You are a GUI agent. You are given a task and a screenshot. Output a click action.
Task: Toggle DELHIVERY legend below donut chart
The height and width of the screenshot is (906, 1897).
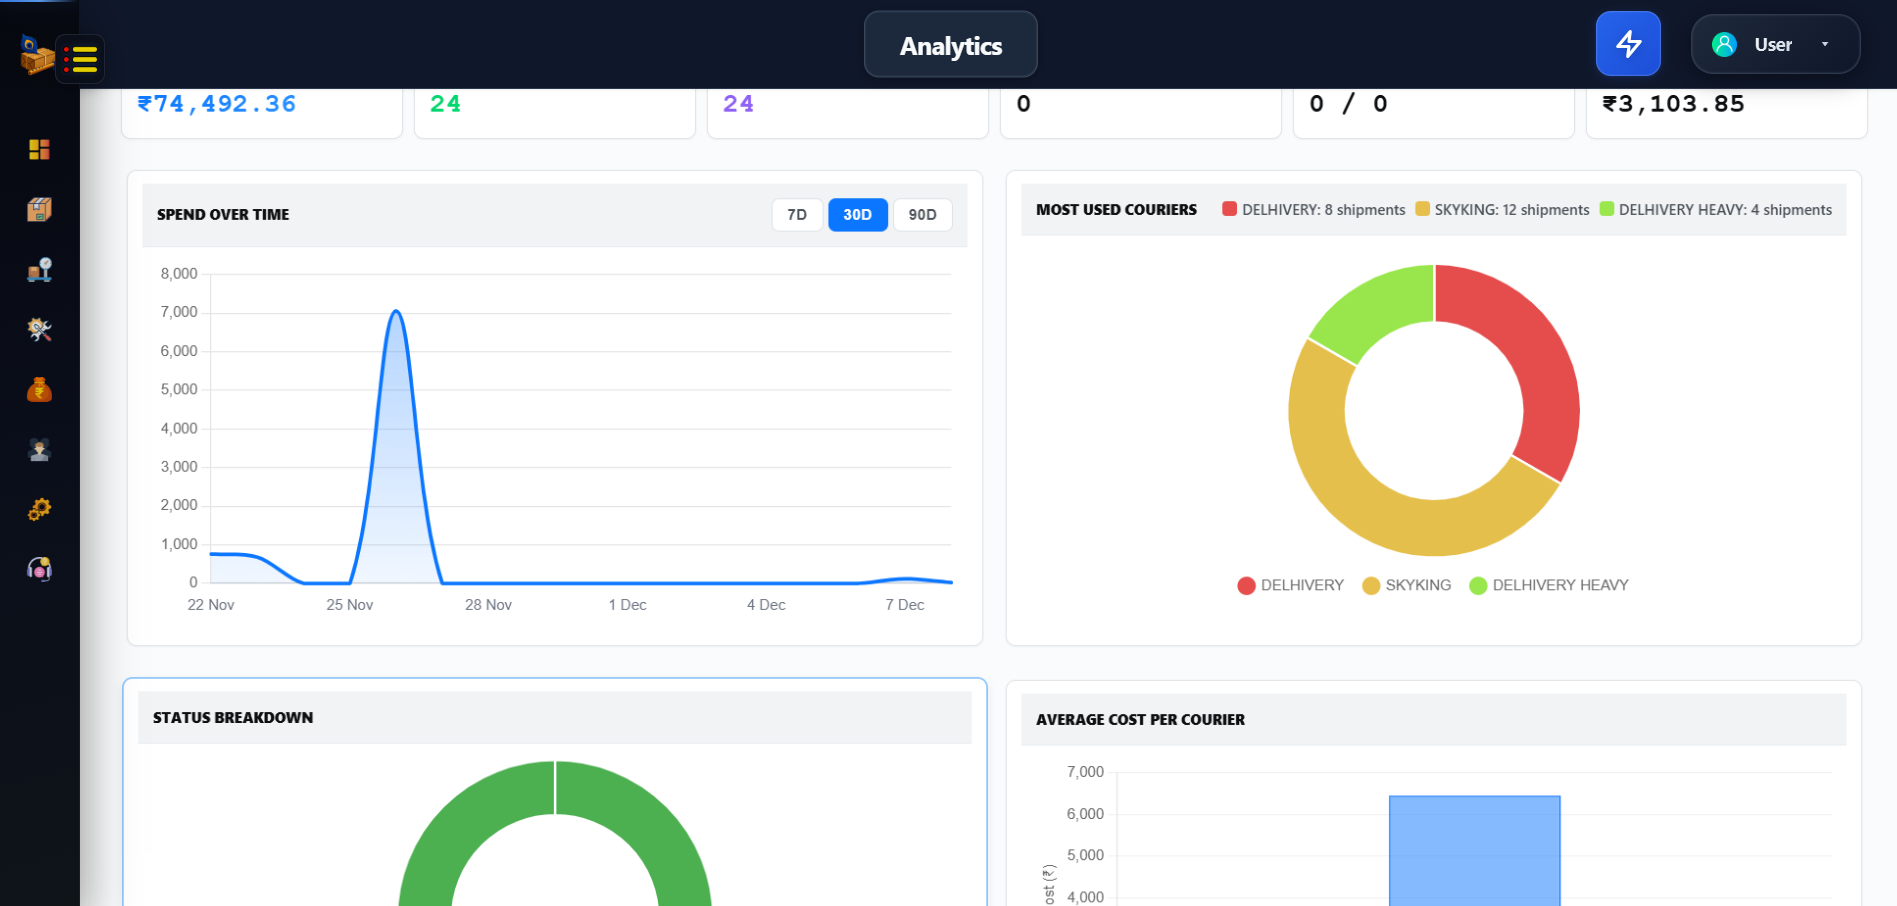[1290, 585]
